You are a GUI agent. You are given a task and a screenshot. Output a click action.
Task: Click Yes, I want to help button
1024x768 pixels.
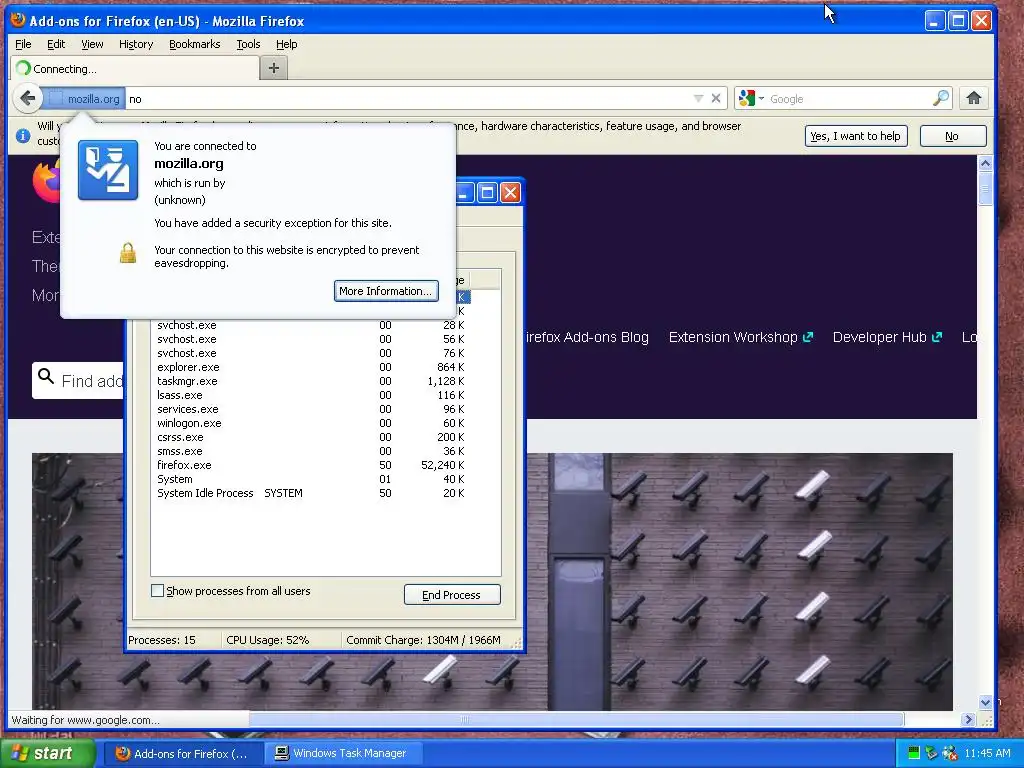pyautogui.click(x=856, y=136)
